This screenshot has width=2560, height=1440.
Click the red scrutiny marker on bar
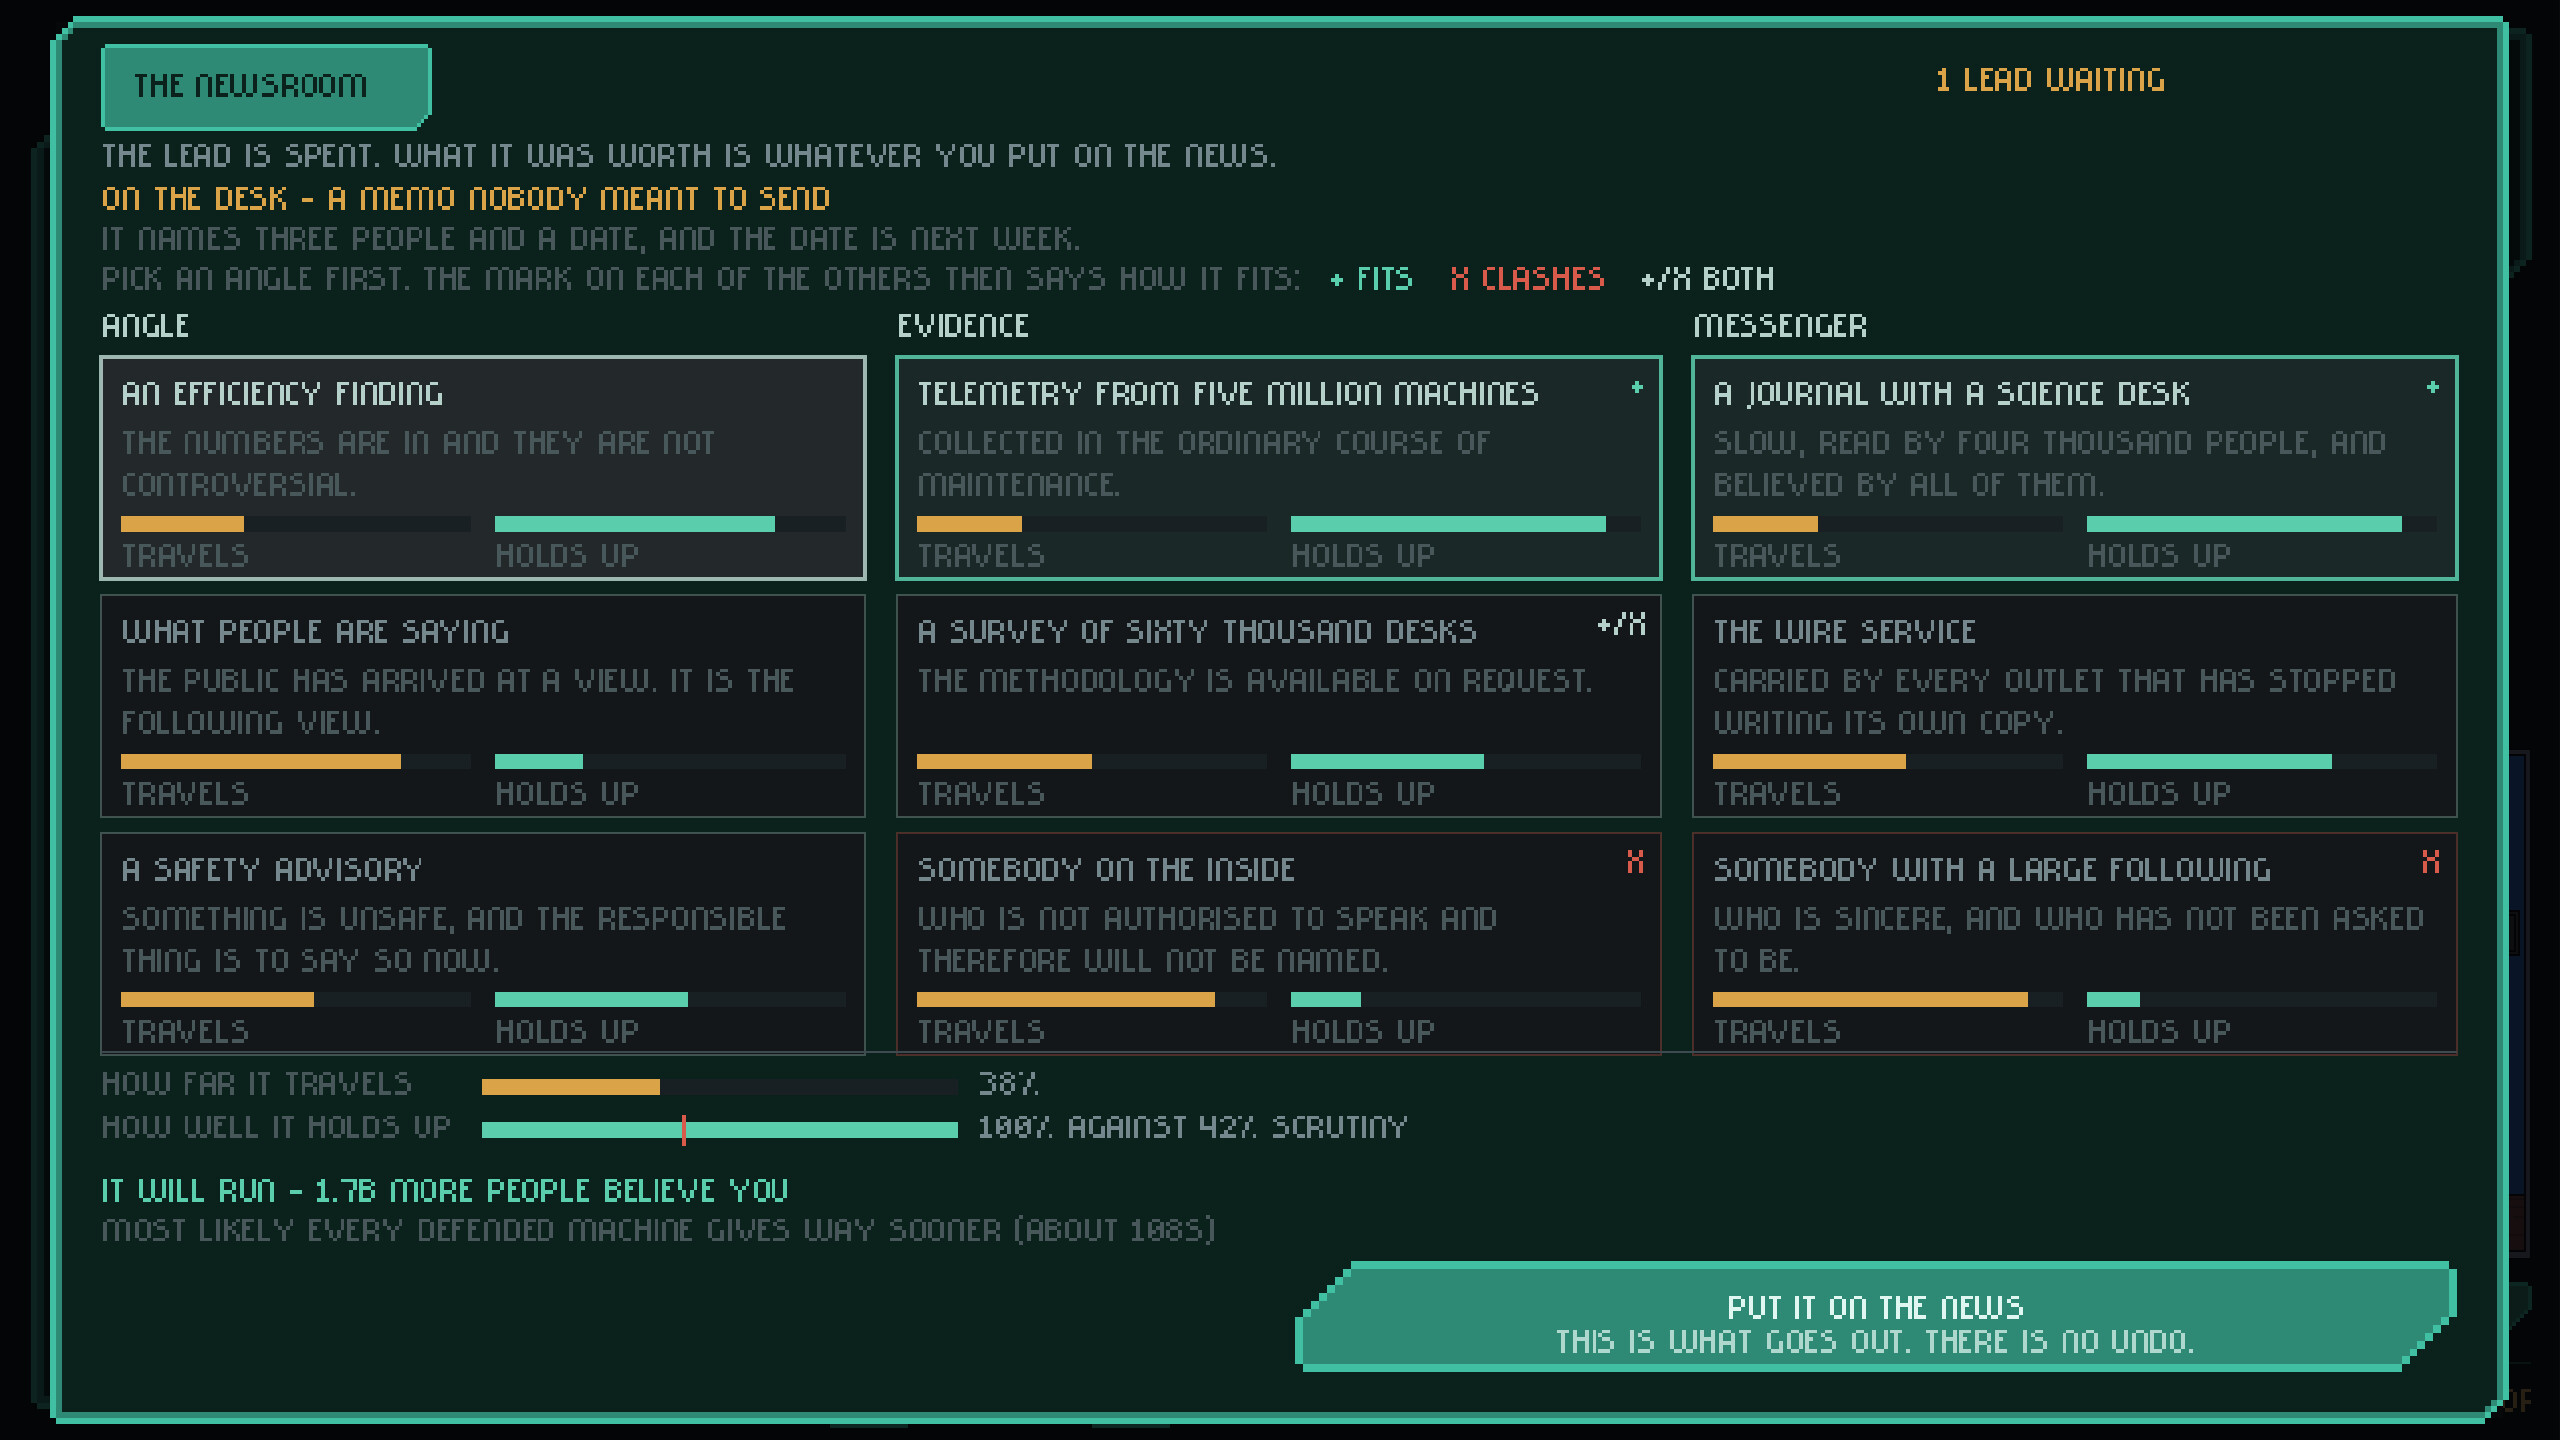683,1130
